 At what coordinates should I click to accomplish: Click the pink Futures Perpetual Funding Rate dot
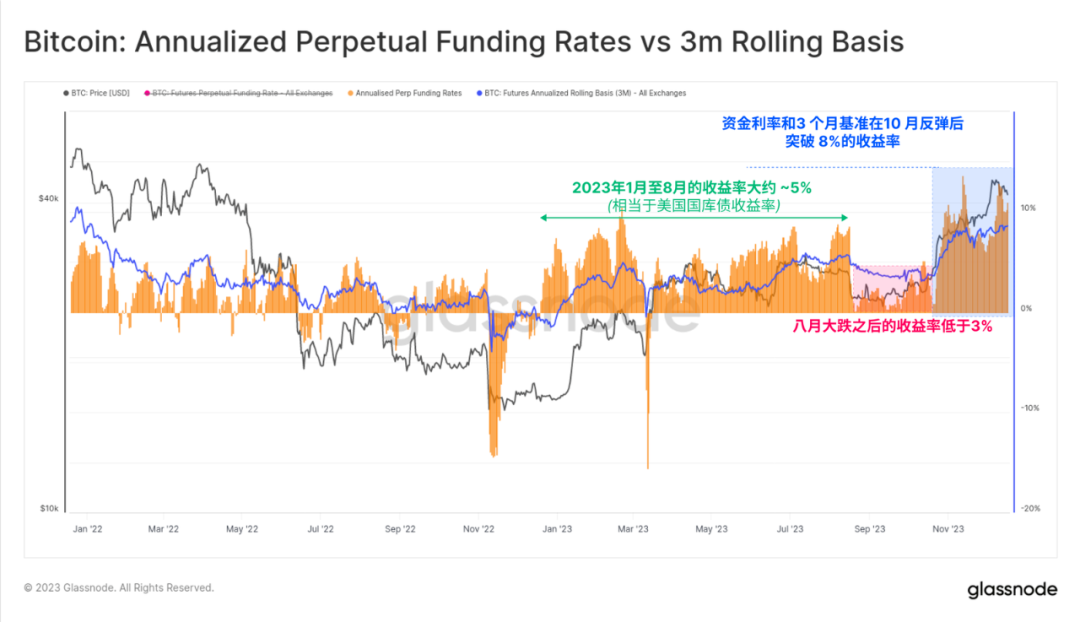tap(146, 93)
